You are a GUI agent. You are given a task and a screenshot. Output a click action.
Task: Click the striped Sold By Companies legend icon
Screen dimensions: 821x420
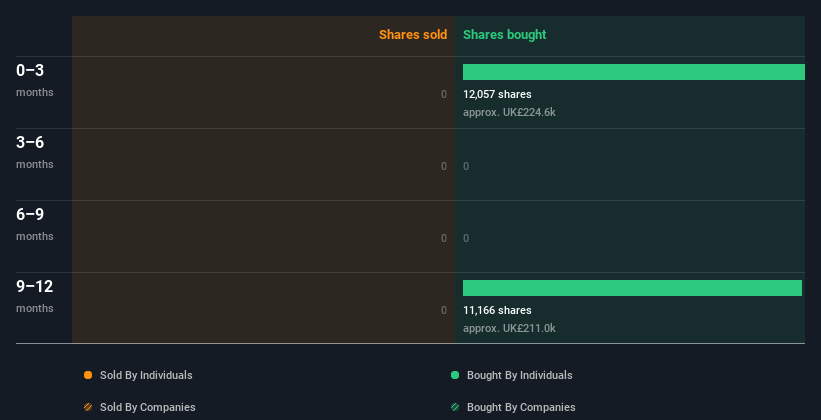point(88,407)
